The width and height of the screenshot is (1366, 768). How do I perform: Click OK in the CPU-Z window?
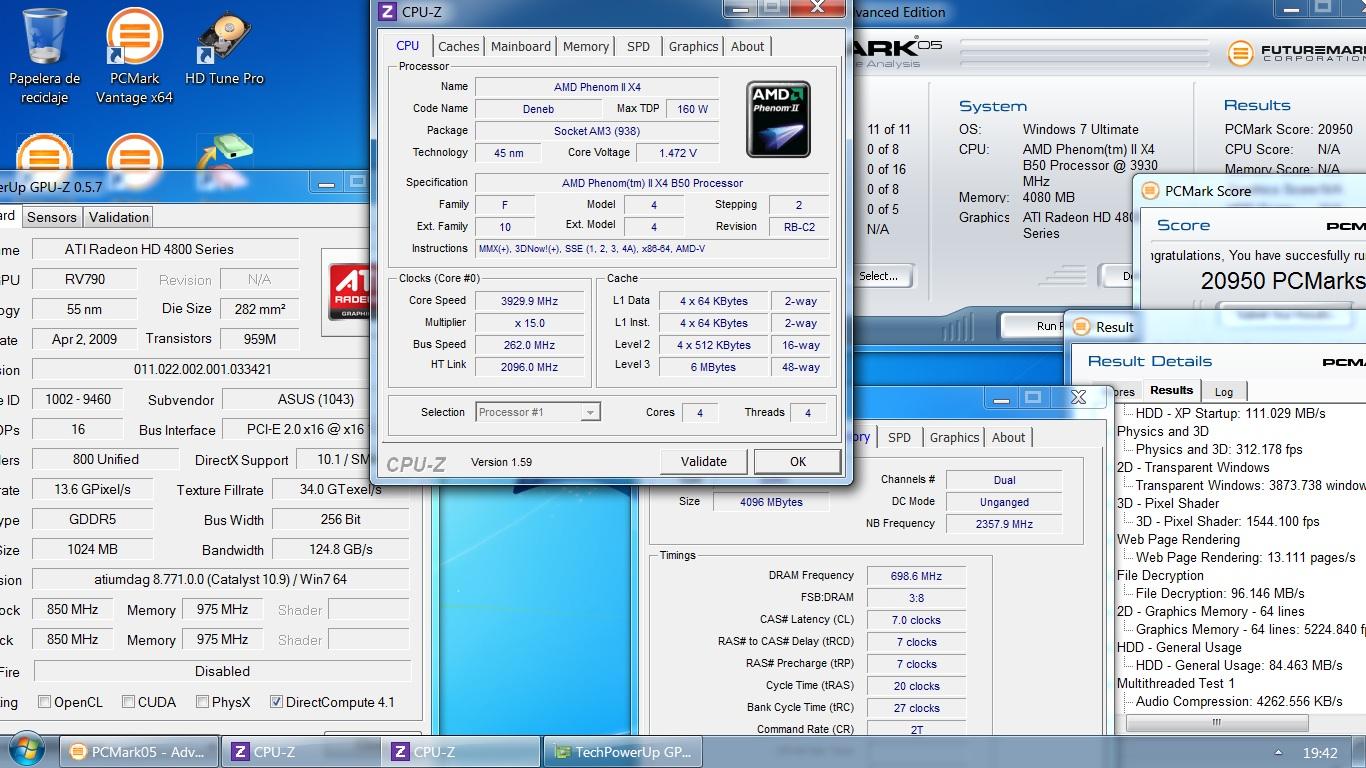coord(797,461)
